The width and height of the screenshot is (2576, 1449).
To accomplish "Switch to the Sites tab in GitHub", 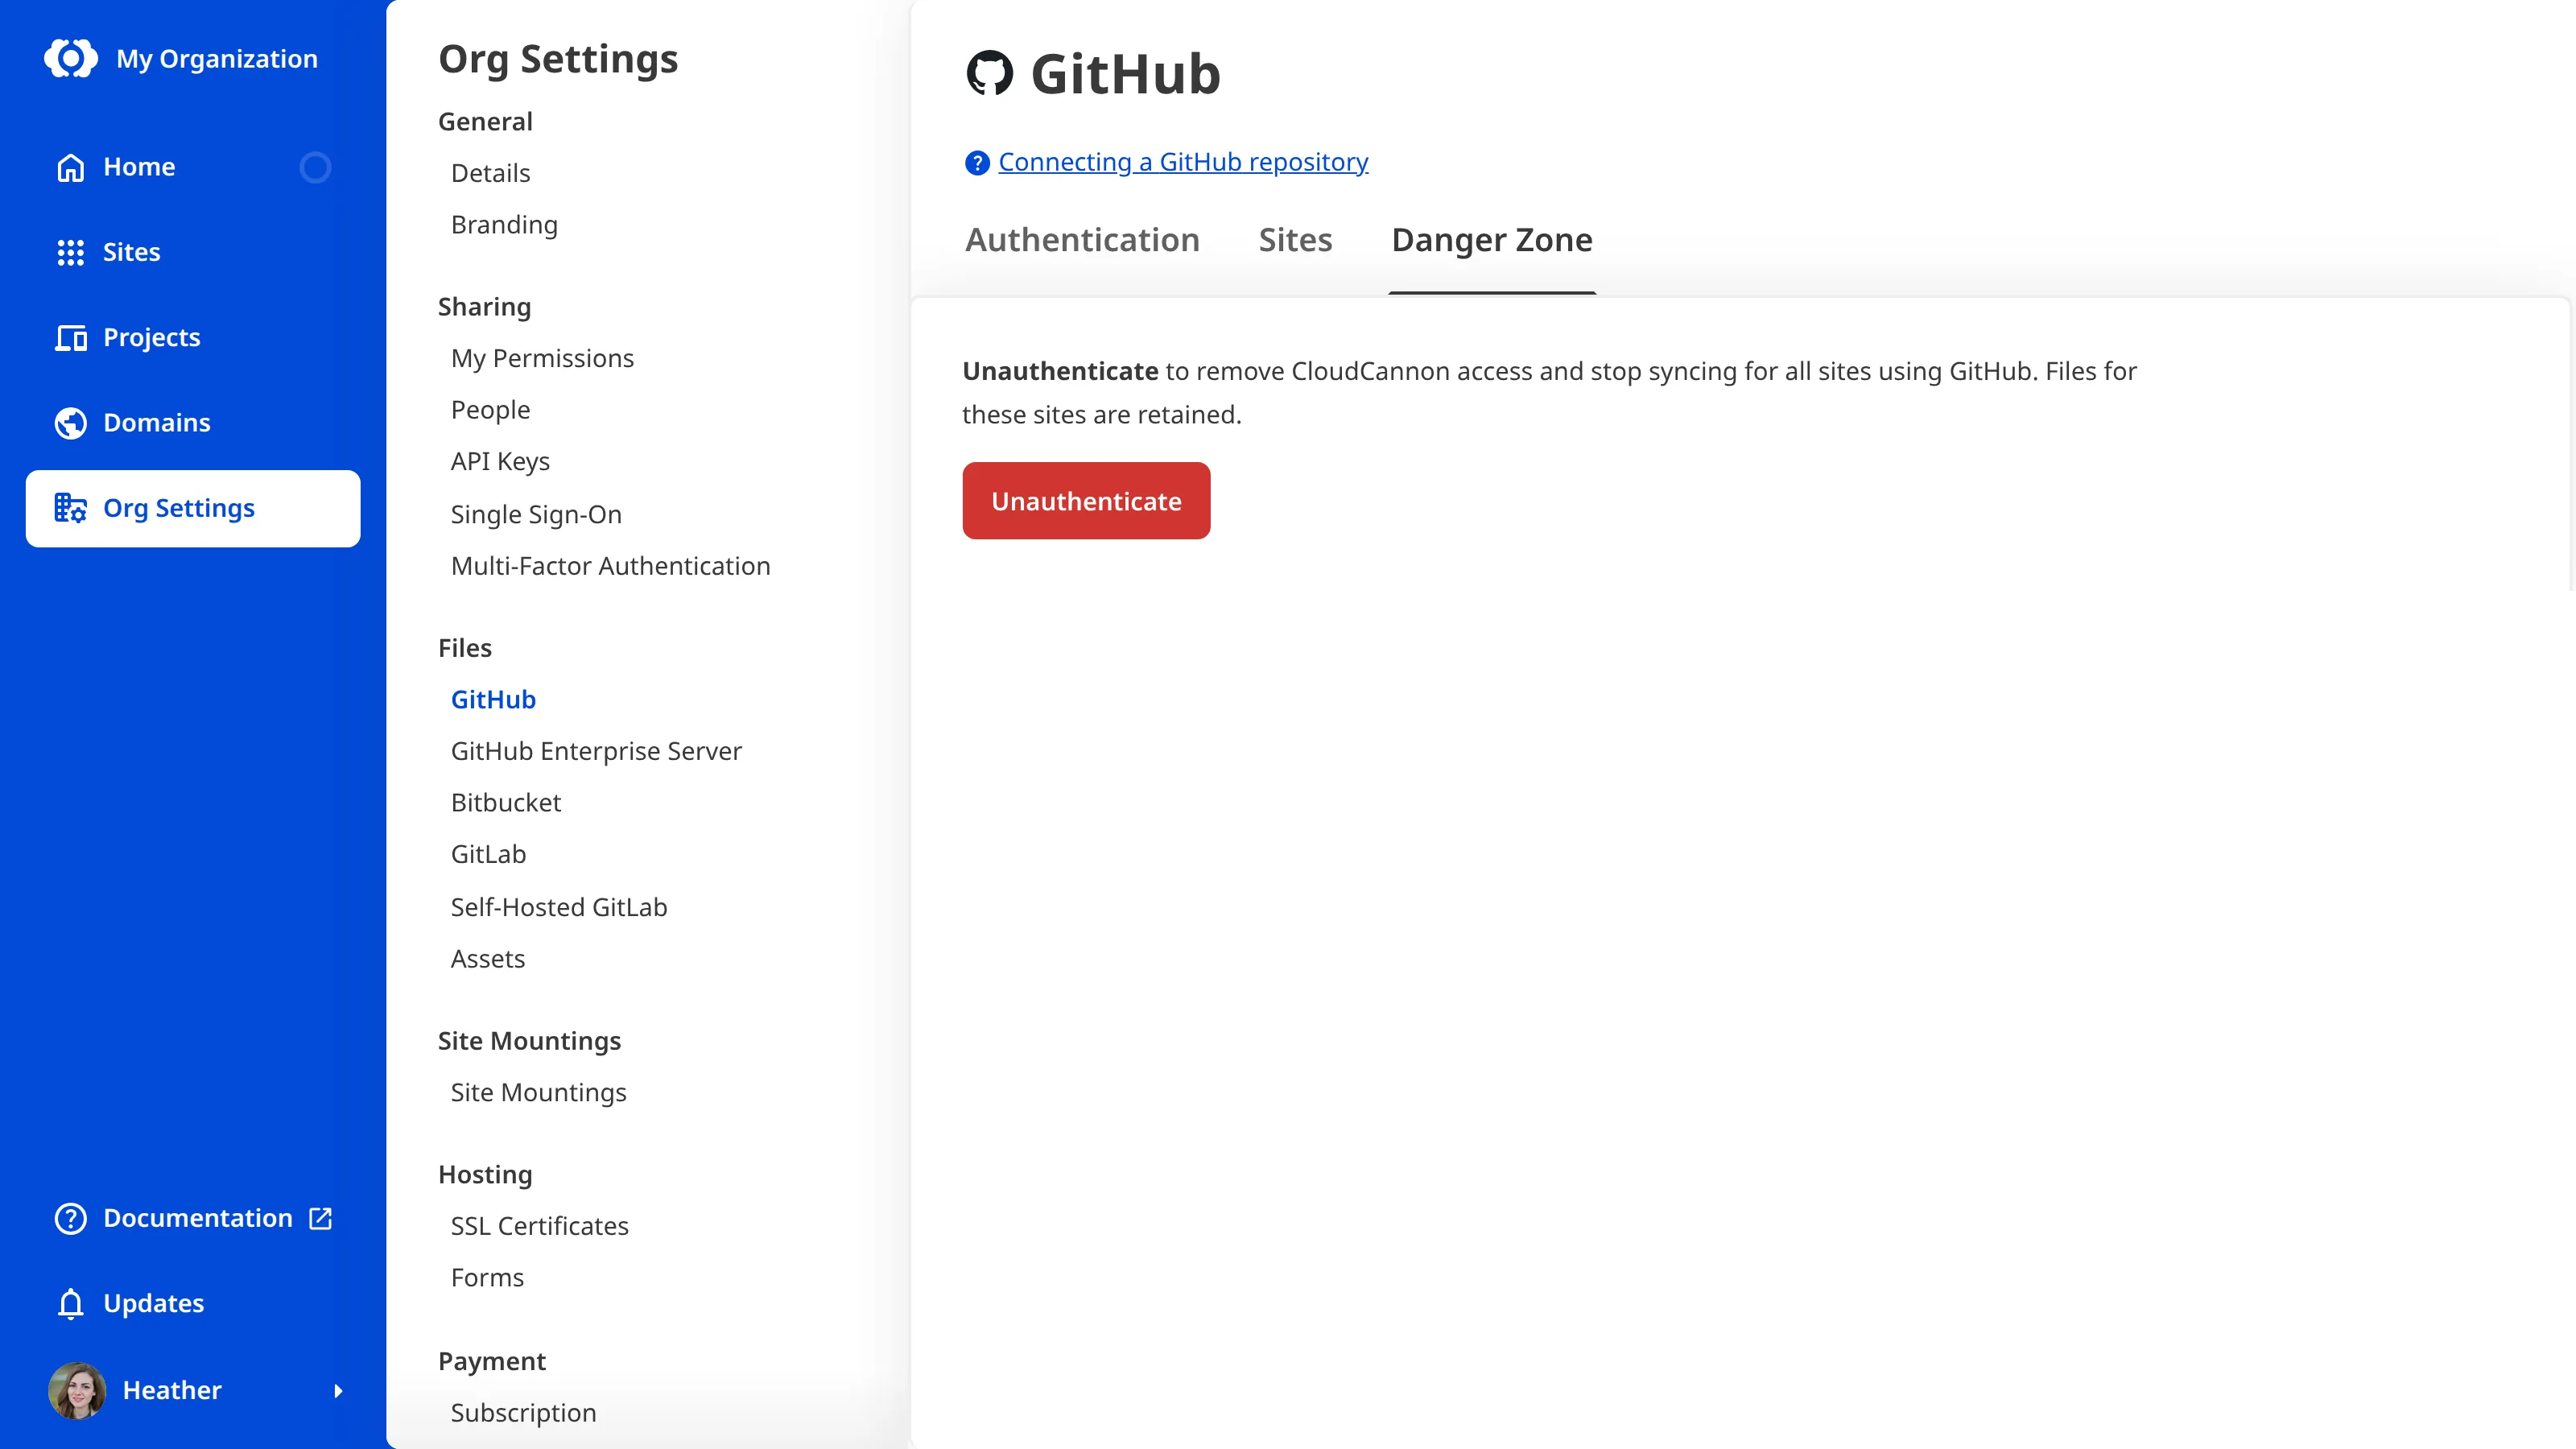I will [1295, 240].
